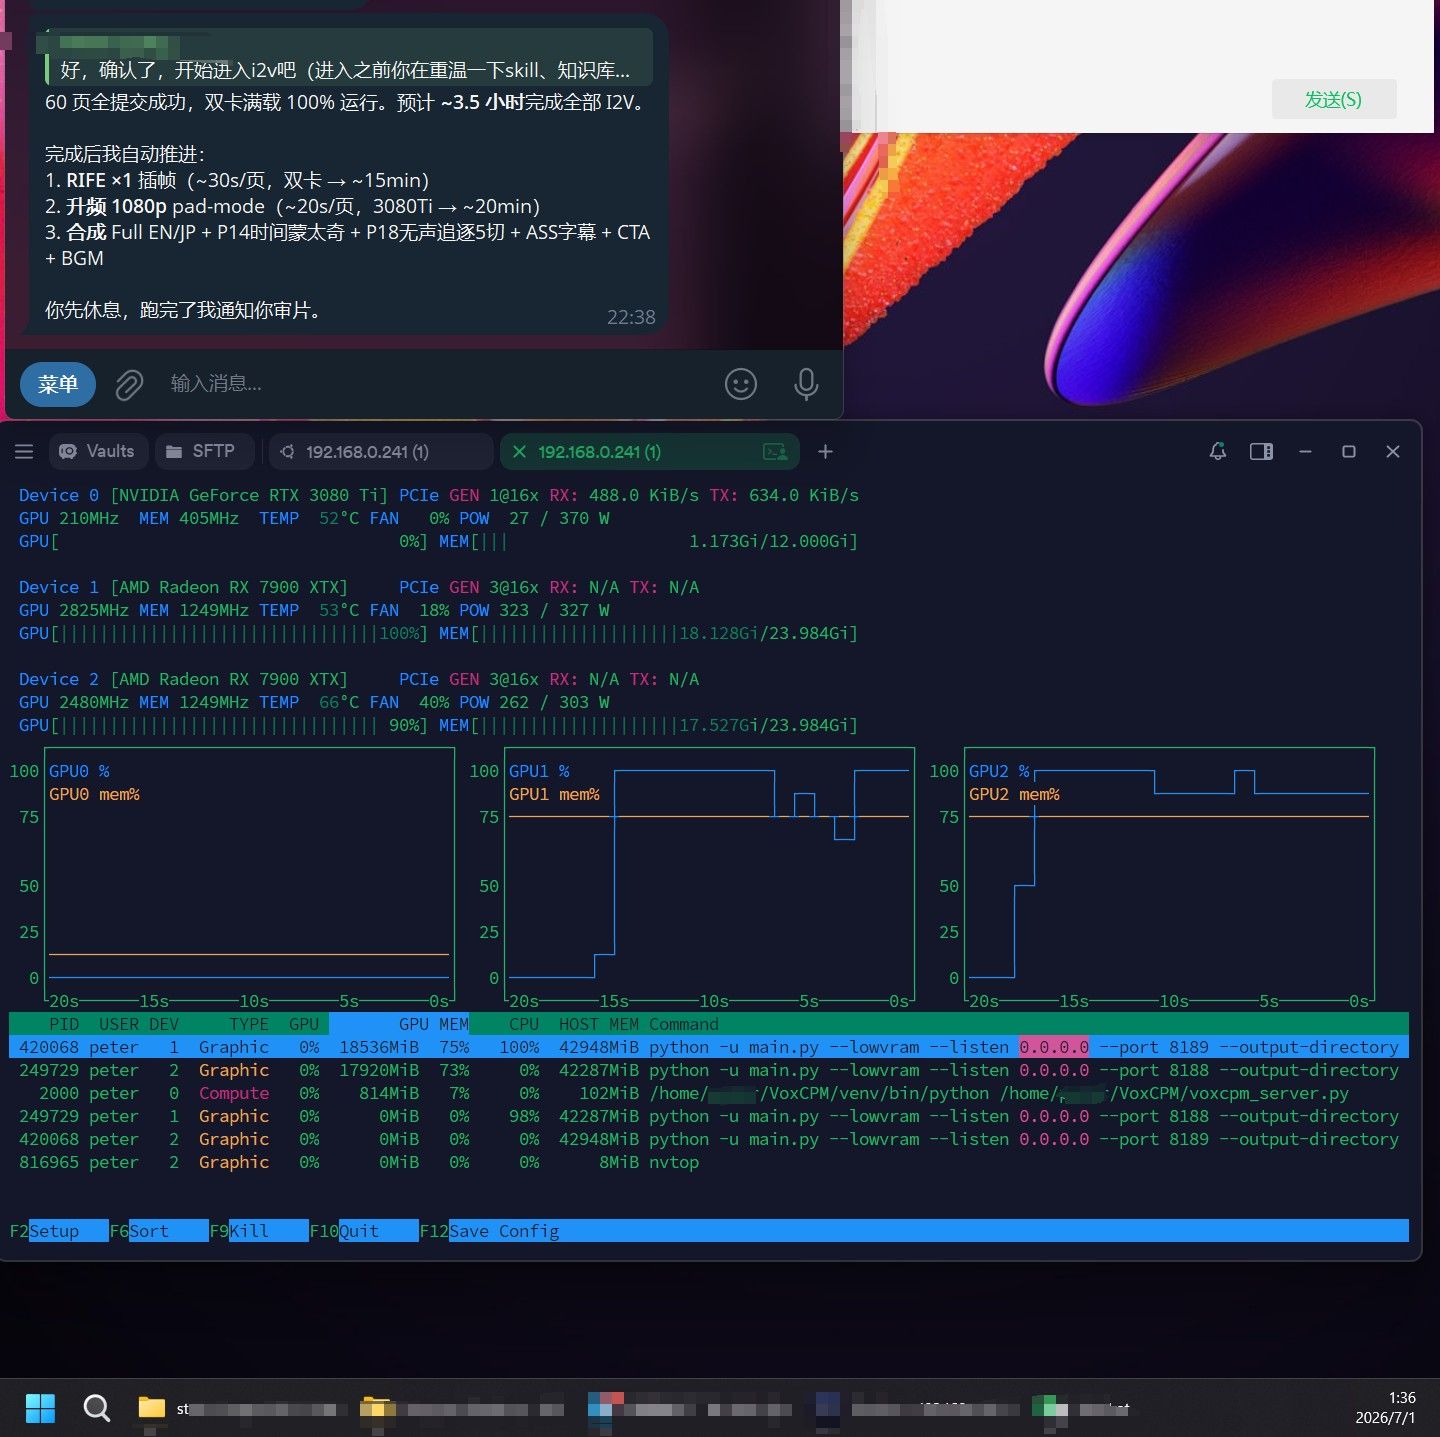
Task: Open the SFTP tab
Action: click(x=202, y=452)
